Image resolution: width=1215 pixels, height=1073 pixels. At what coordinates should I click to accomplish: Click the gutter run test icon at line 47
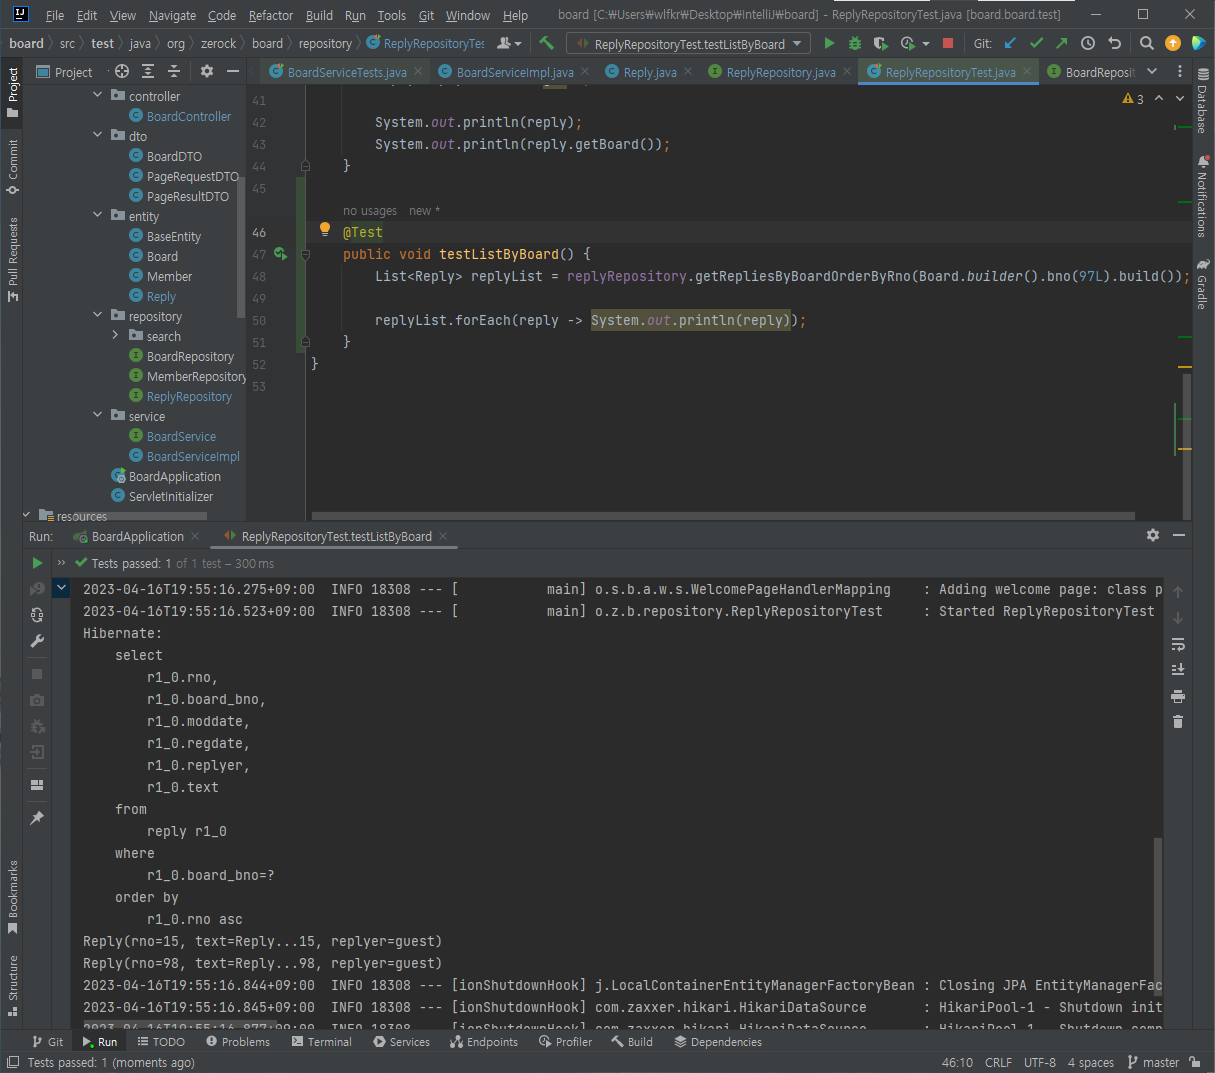(x=281, y=254)
